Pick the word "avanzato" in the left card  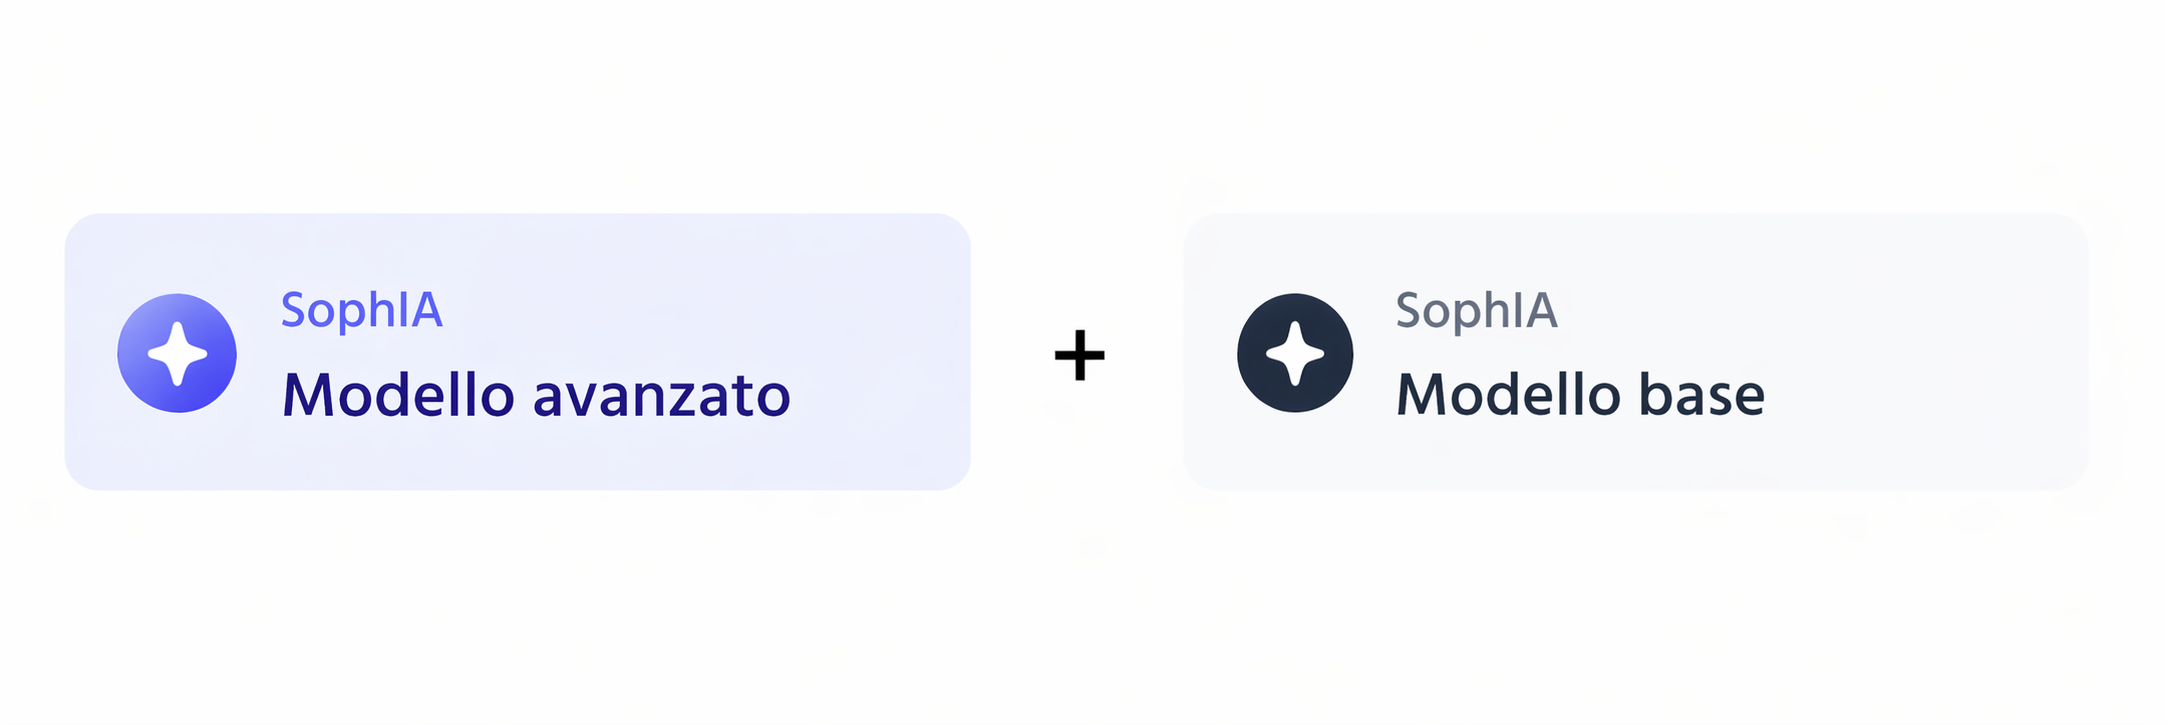point(661,396)
